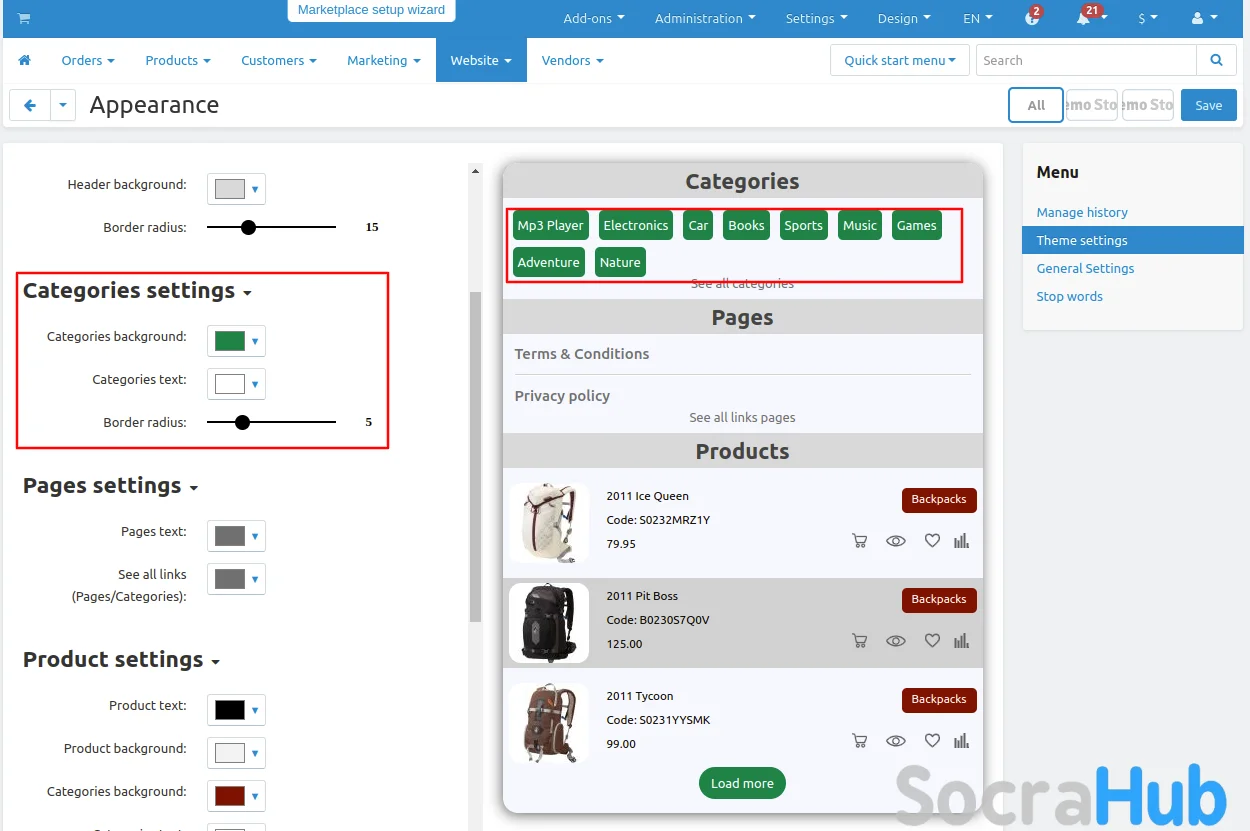
Task: Click the back arrow button beside Appearance
Action: (30, 105)
